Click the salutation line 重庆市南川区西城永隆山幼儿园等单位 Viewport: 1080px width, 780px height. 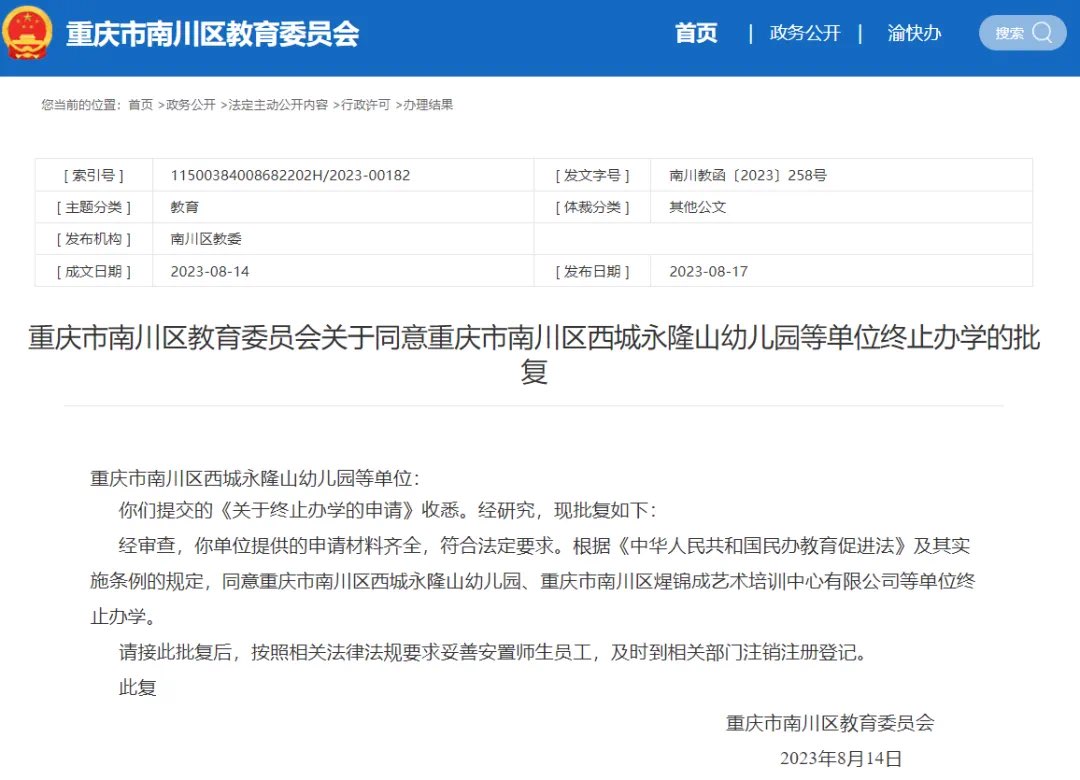point(255,478)
